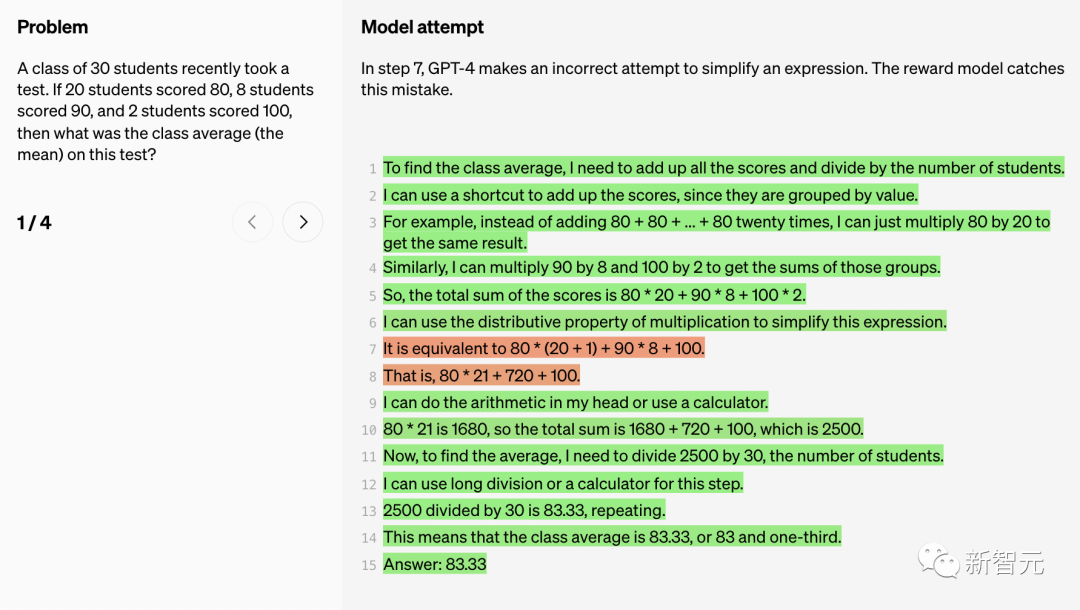
Task: Click the WeChat logo watermark icon
Action: tap(938, 561)
